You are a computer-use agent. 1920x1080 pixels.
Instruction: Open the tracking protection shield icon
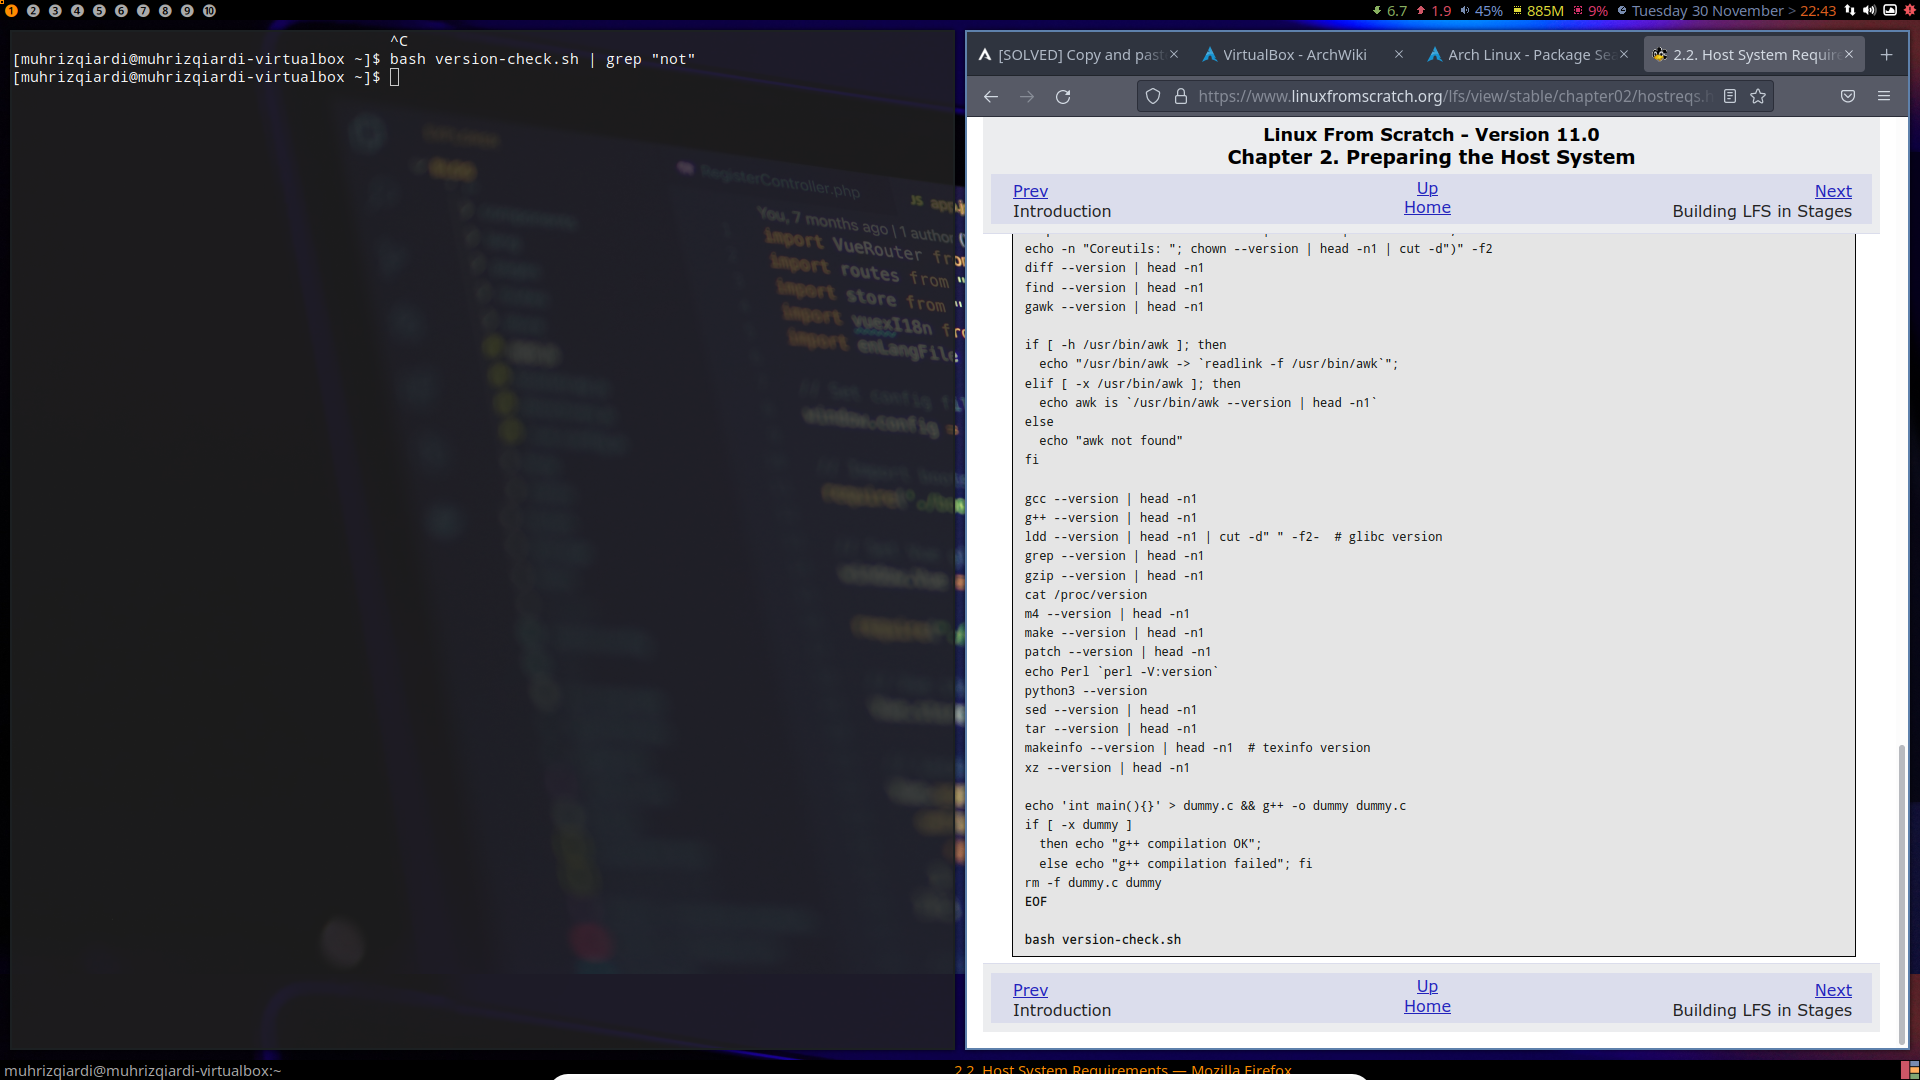[1153, 96]
